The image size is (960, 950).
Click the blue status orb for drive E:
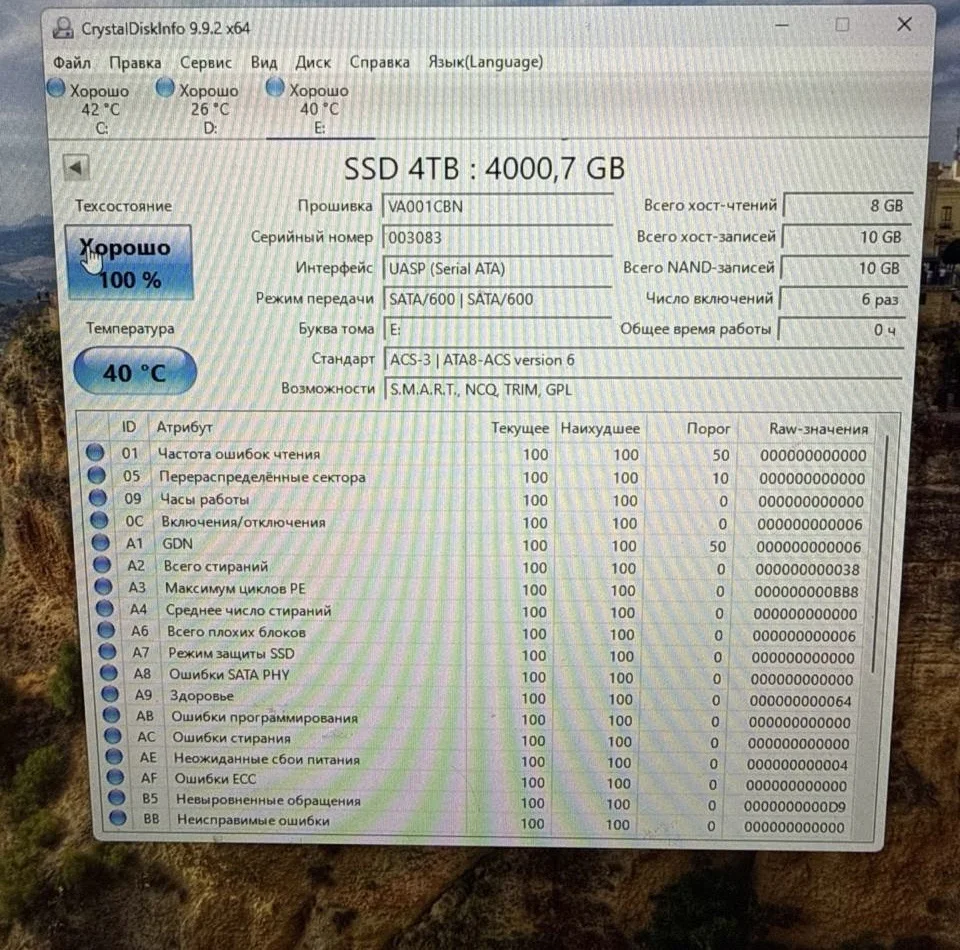point(275,88)
